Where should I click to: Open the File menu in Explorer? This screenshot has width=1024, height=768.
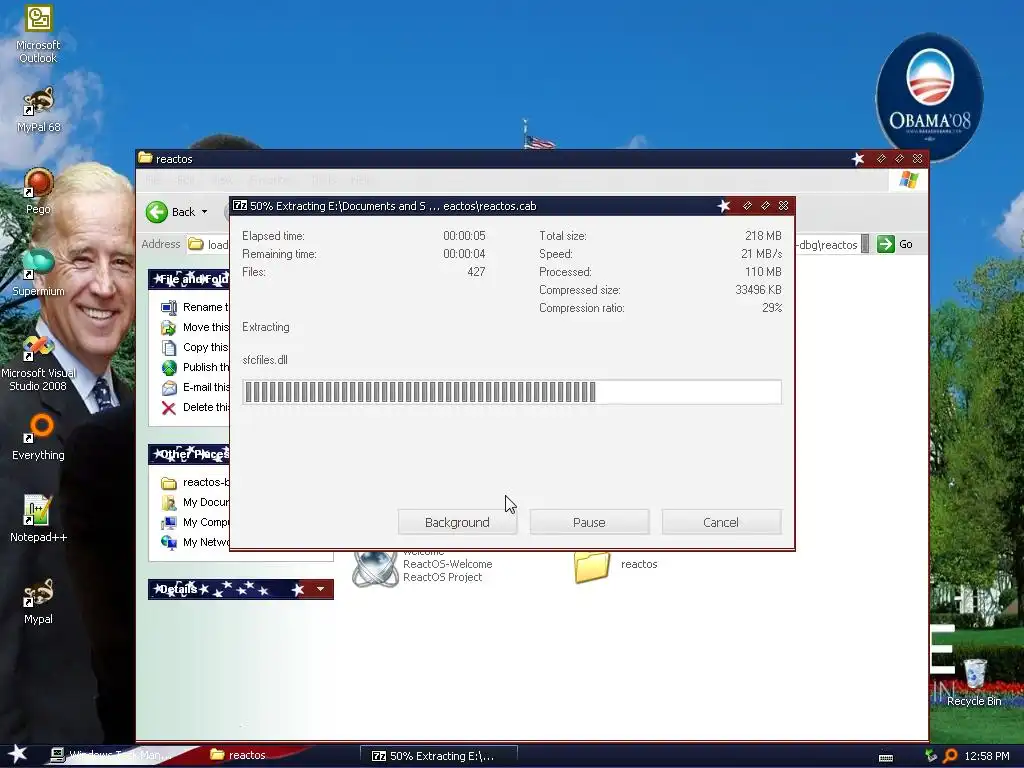[x=153, y=180]
